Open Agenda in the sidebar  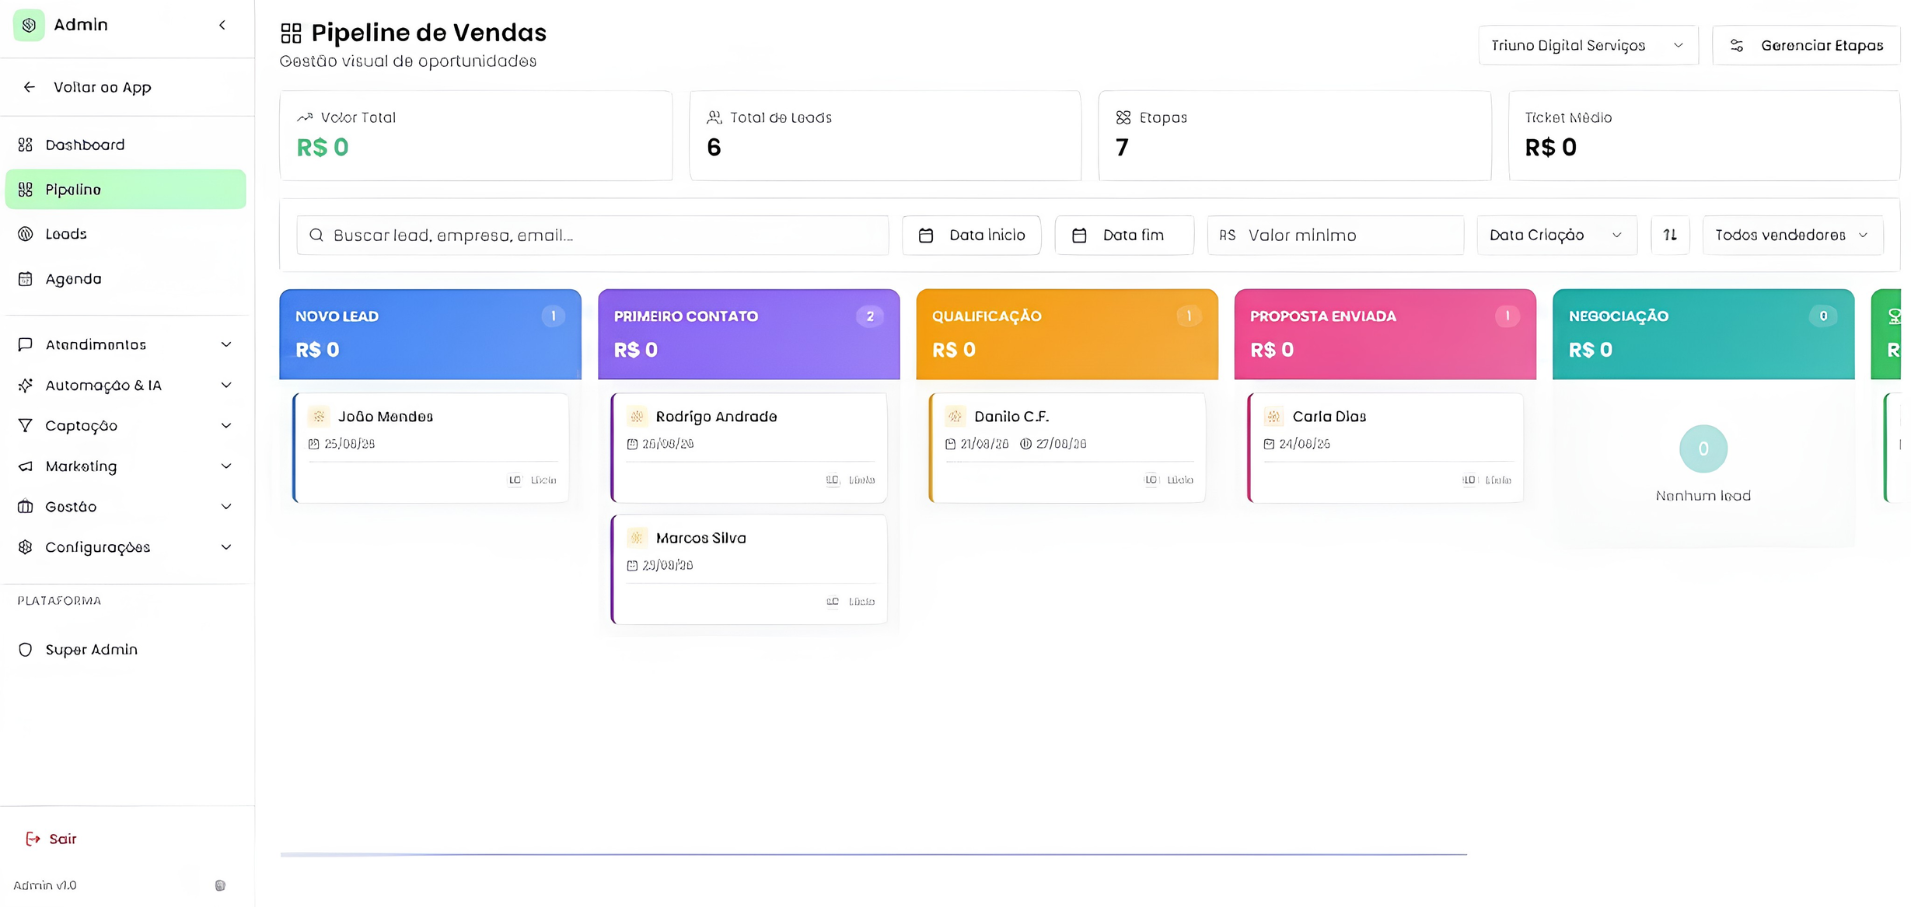126,279
